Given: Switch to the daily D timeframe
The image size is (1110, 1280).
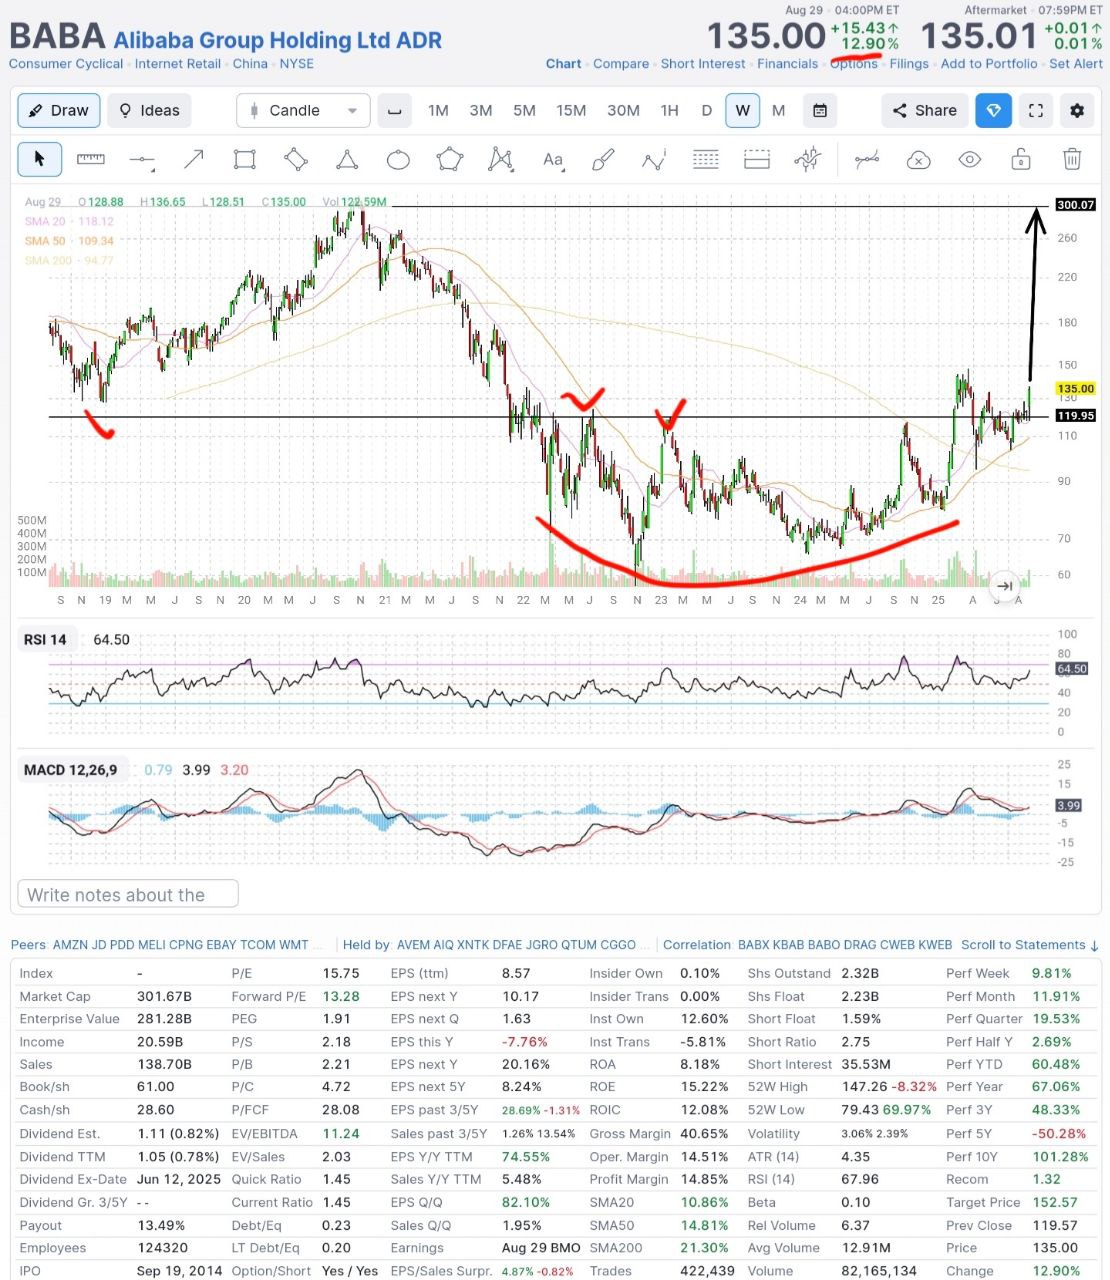Looking at the screenshot, I should [x=706, y=111].
